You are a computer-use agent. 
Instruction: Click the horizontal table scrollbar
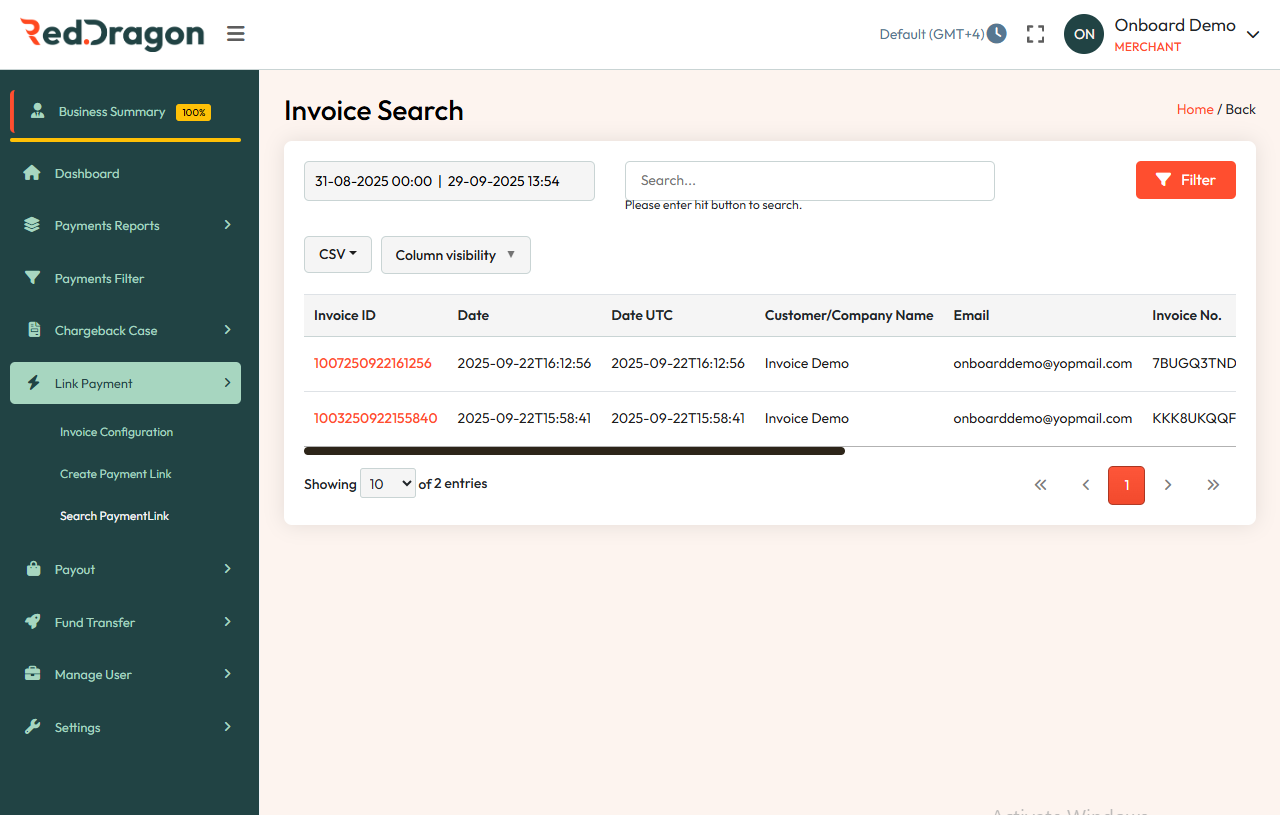coord(574,451)
